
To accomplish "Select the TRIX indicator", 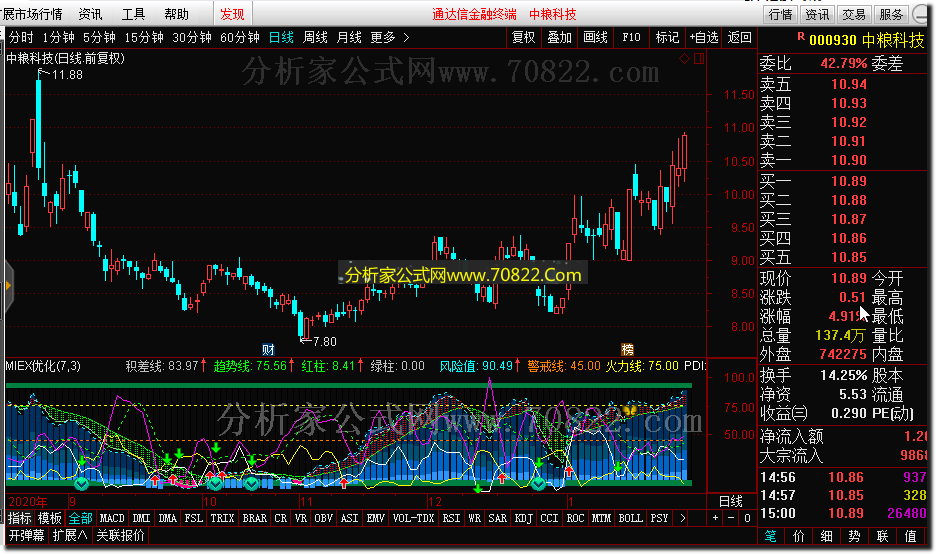I will [222, 518].
